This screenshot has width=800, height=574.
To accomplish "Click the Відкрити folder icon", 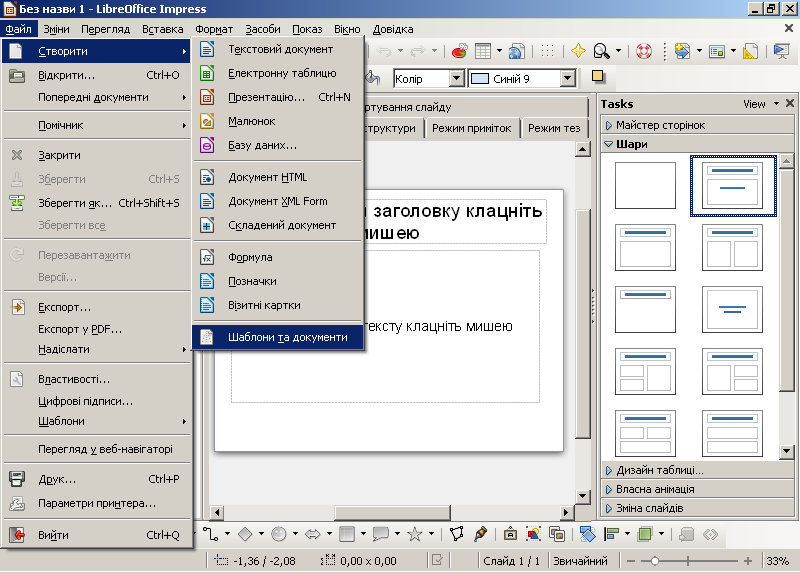I will click(17, 76).
